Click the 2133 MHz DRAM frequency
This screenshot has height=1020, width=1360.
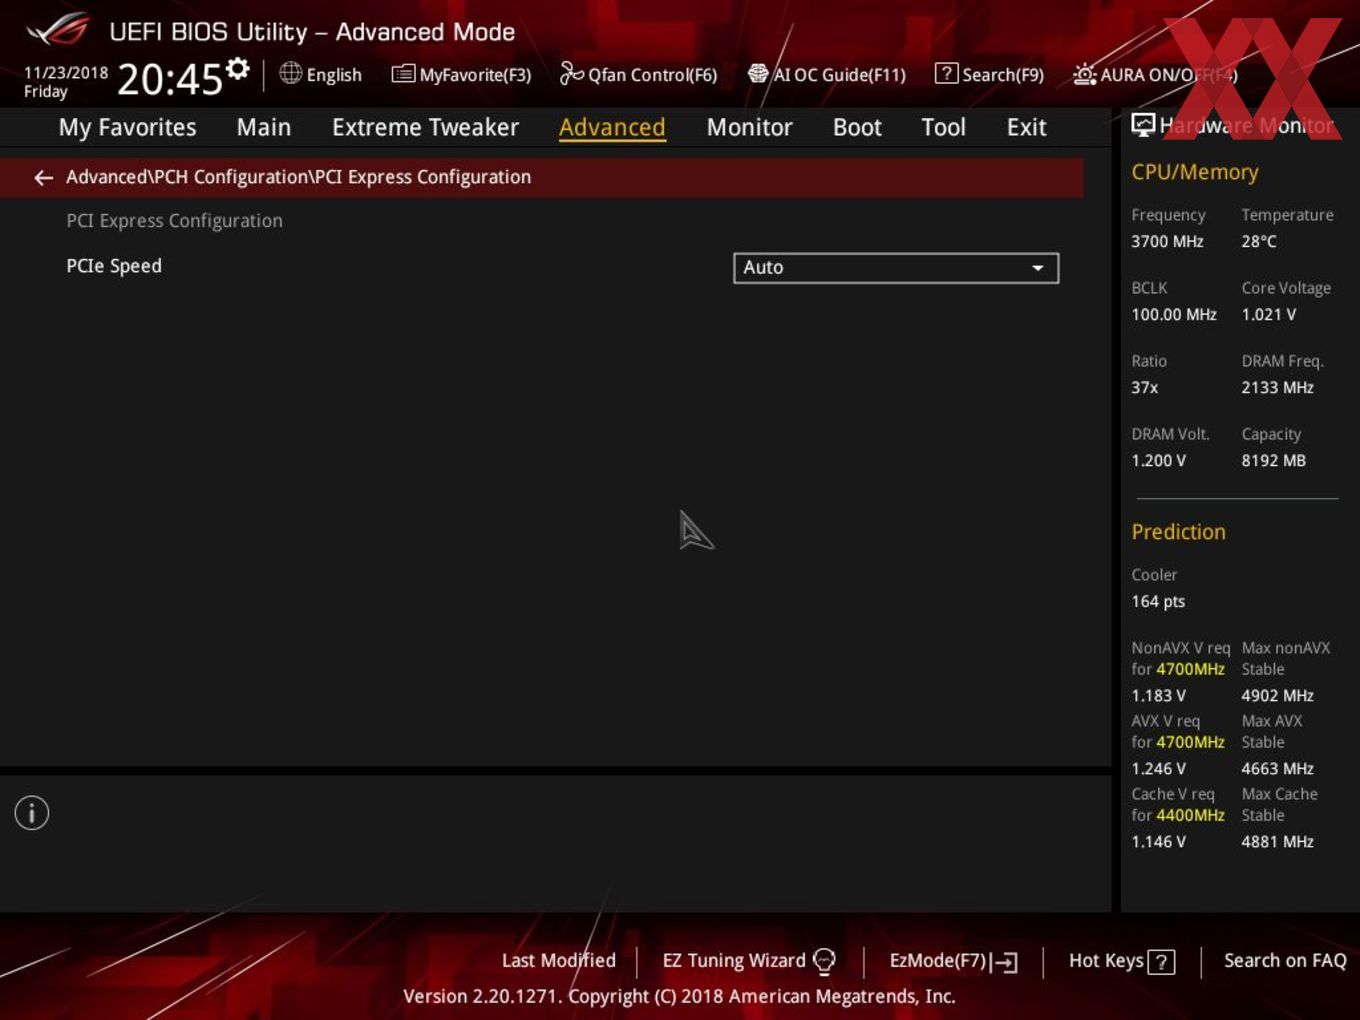(1277, 387)
